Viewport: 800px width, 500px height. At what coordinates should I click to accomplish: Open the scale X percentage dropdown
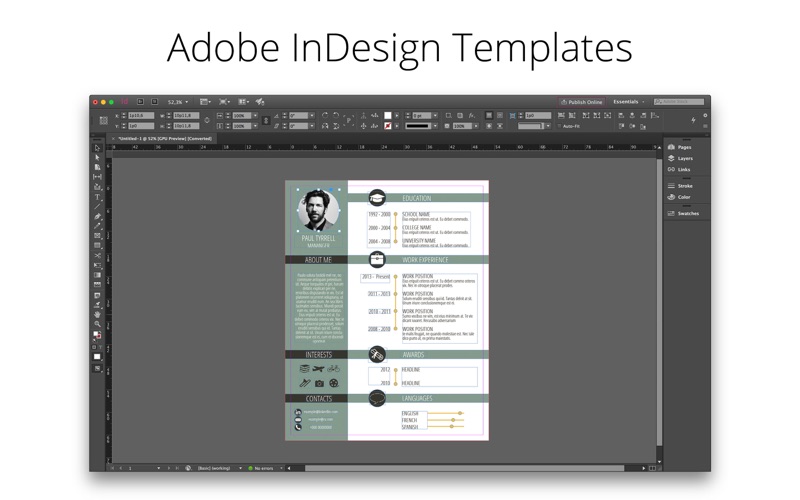255,116
